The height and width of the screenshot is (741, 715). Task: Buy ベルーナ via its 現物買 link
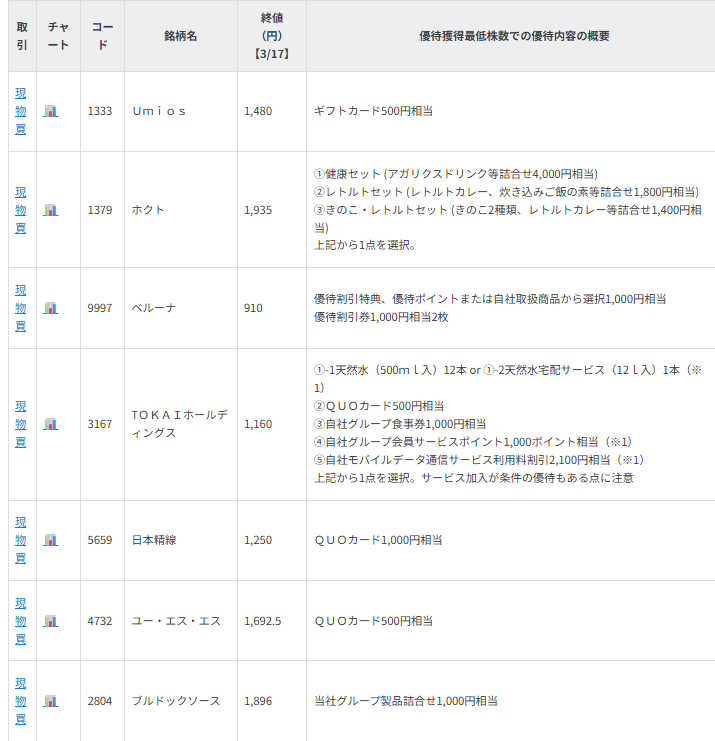tap(21, 308)
